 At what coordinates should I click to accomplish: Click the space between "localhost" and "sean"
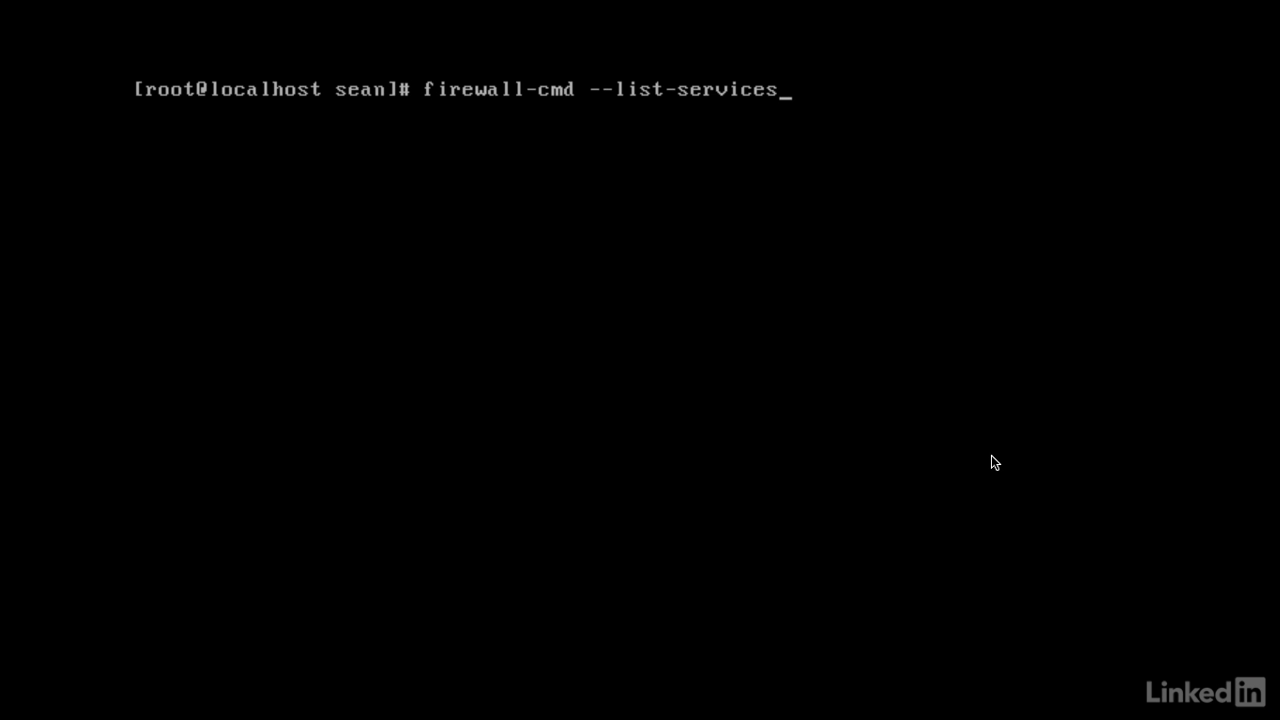328,89
